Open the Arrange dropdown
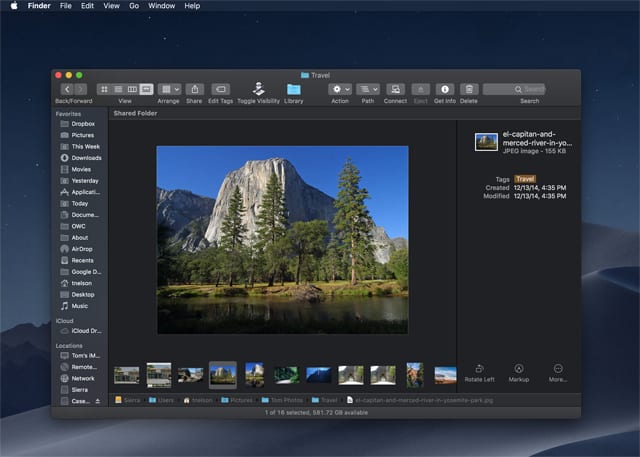This screenshot has width=640, height=457. pos(168,89)
